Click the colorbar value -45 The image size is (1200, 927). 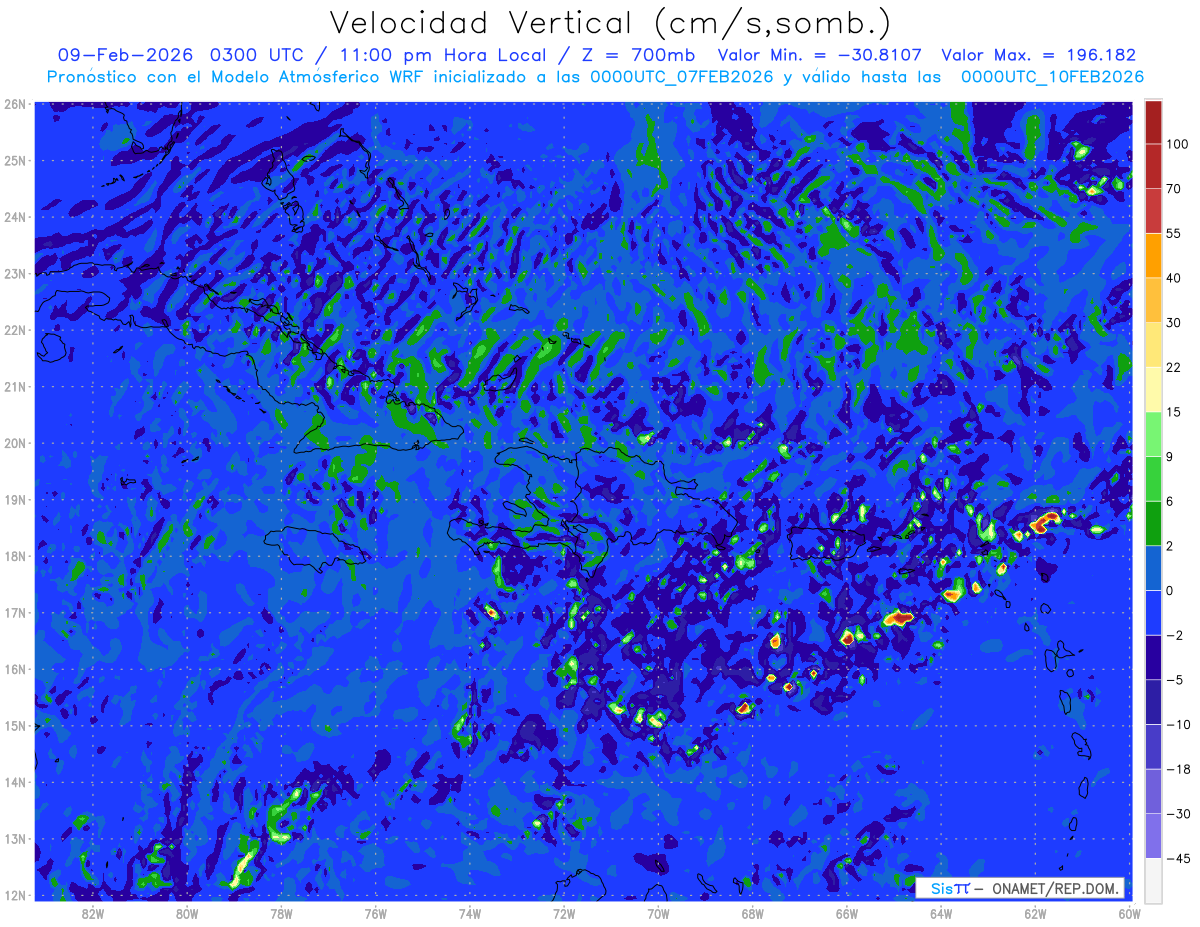click(x=1177, y=858)
